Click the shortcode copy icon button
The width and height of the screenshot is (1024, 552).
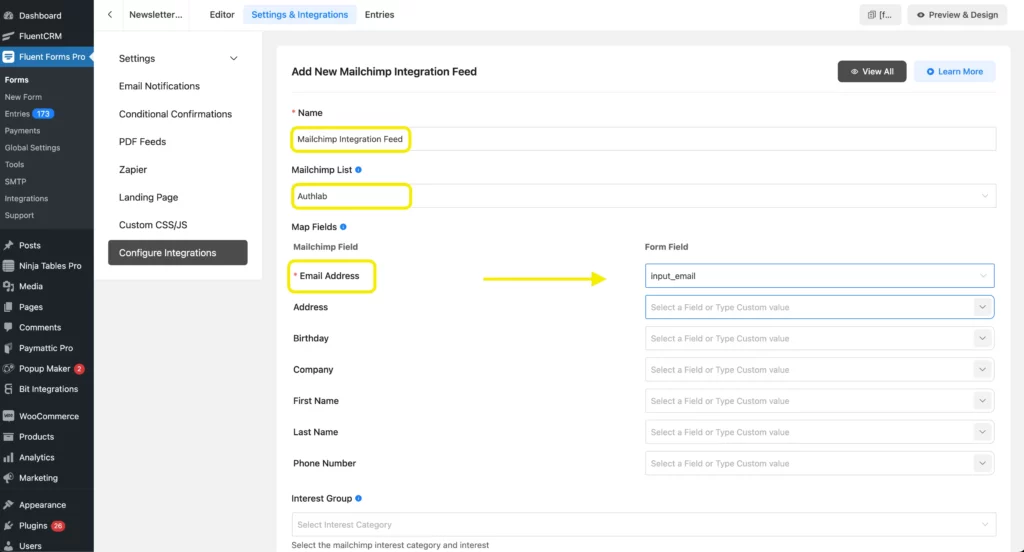pyautogui.click(x=880, y=14)
